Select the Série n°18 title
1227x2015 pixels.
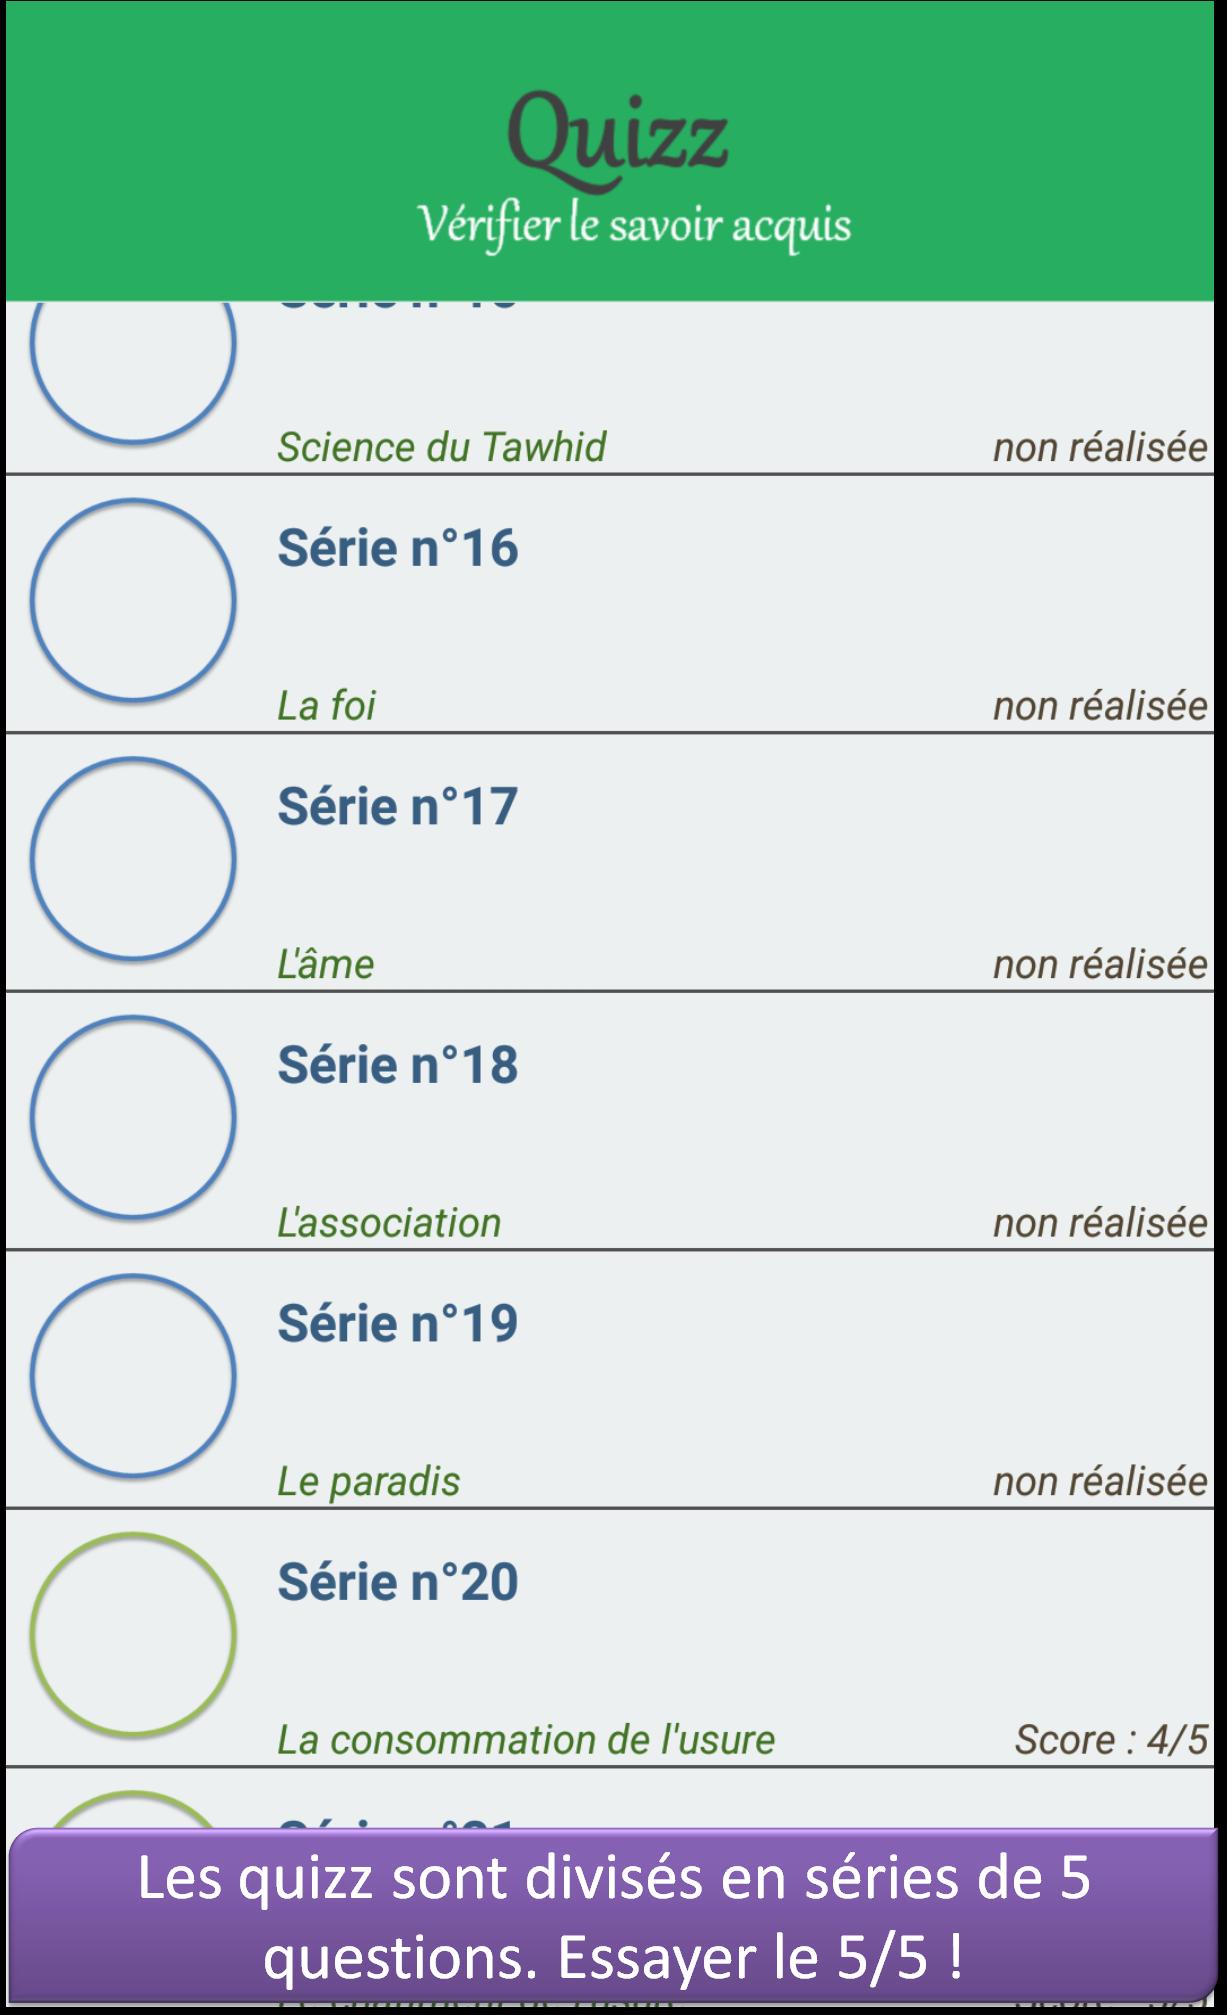pyautogui.click(x=398, y=1064)
